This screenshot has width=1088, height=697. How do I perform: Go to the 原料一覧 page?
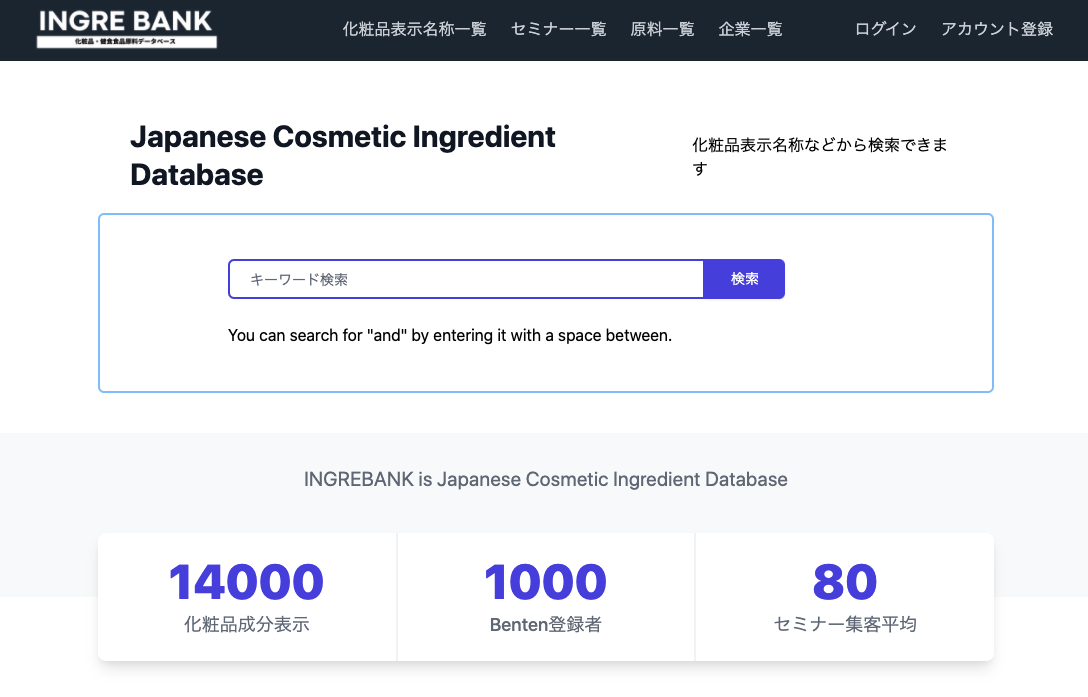[662, 29]
